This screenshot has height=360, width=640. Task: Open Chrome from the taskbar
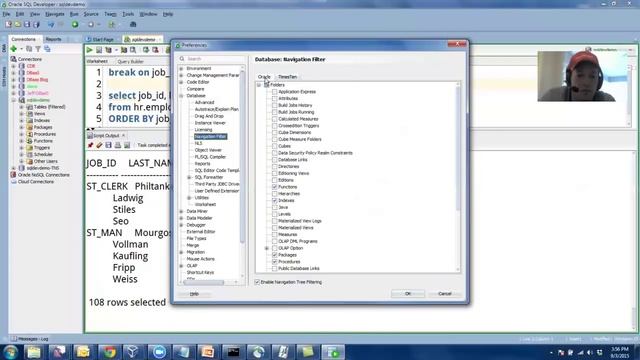coord(109,352)
